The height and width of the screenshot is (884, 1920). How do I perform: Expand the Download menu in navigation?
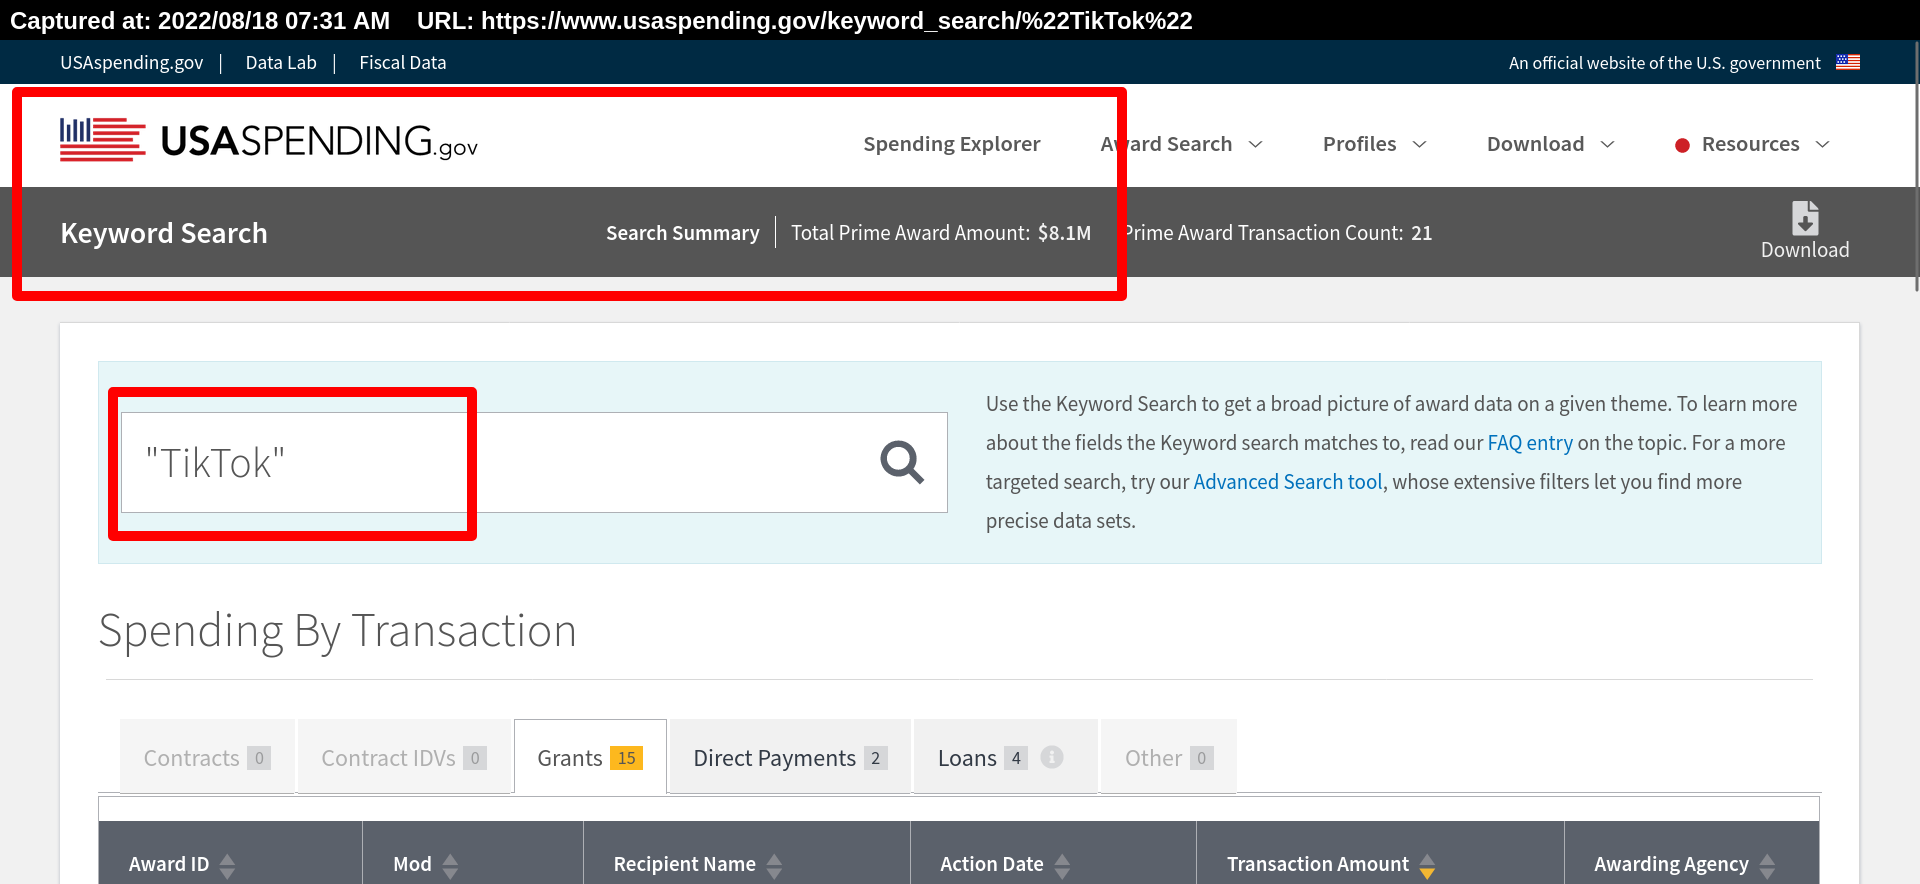click(x=1551, y=144)
